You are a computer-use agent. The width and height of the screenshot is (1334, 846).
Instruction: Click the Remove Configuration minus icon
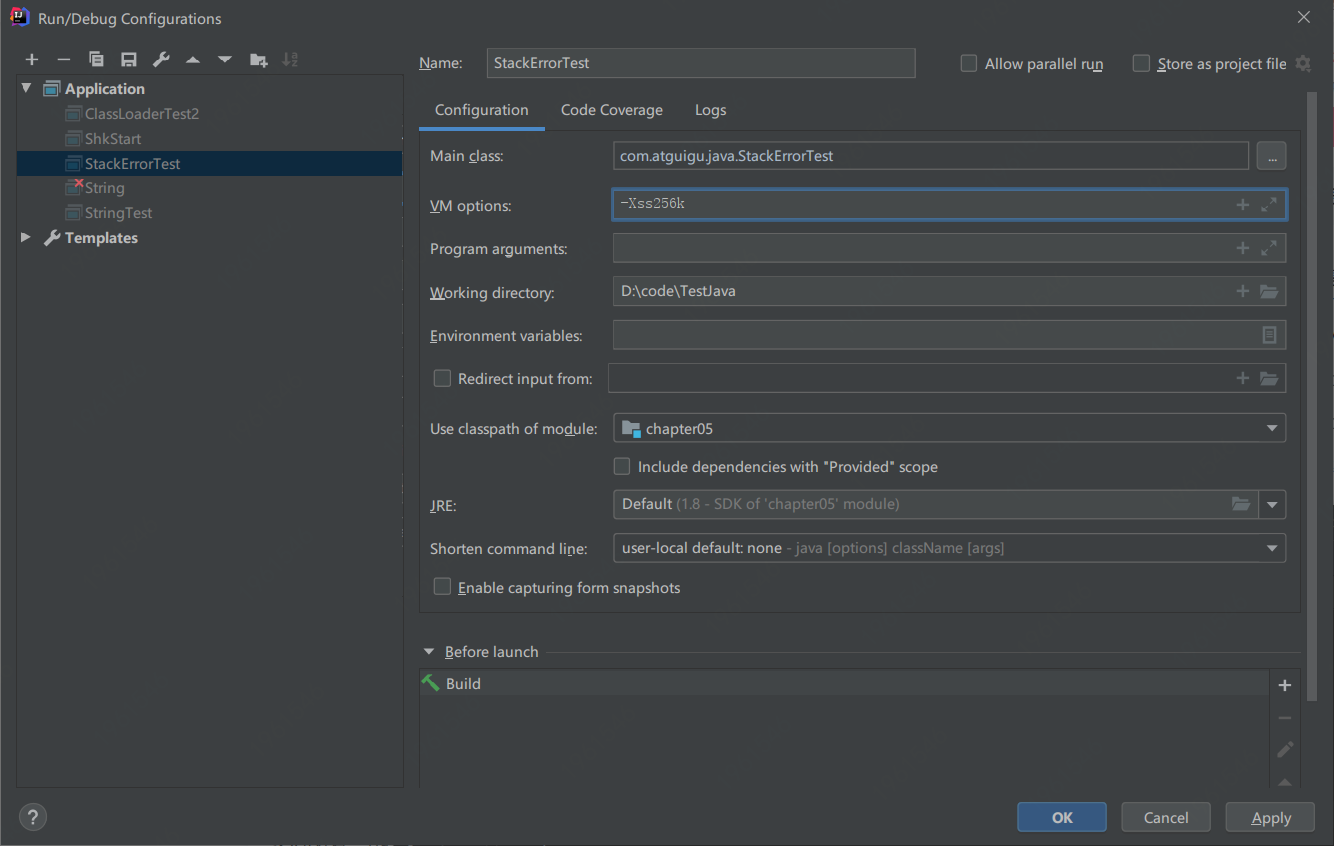(x=64, y=60)
